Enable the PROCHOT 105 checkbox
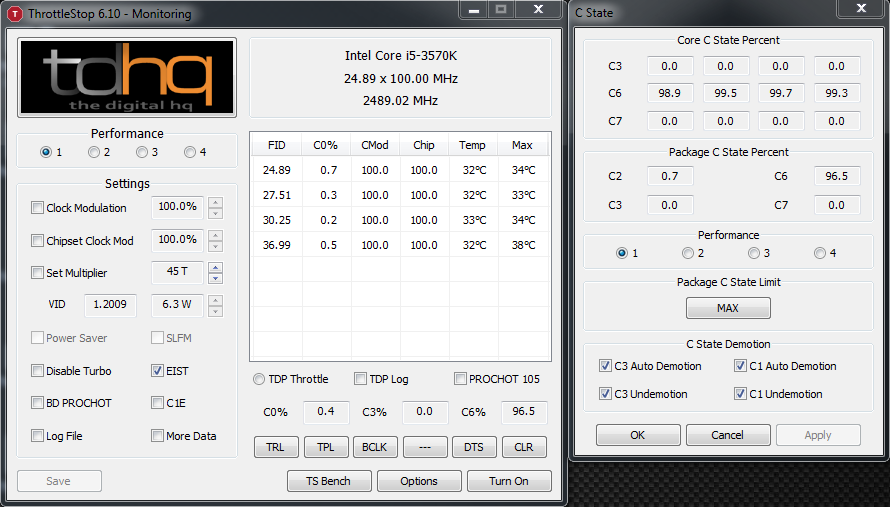 [x=460, y=379]
